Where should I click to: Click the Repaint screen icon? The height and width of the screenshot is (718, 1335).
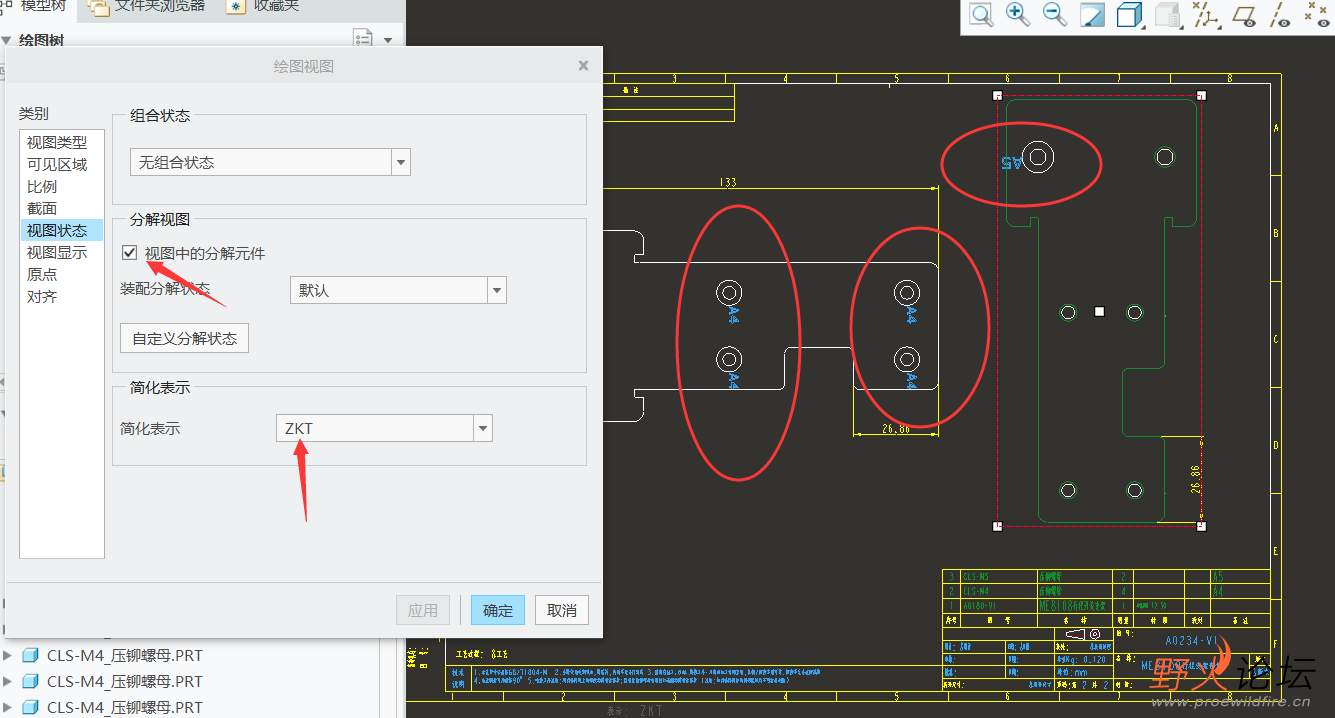[x=1092, y=16]
